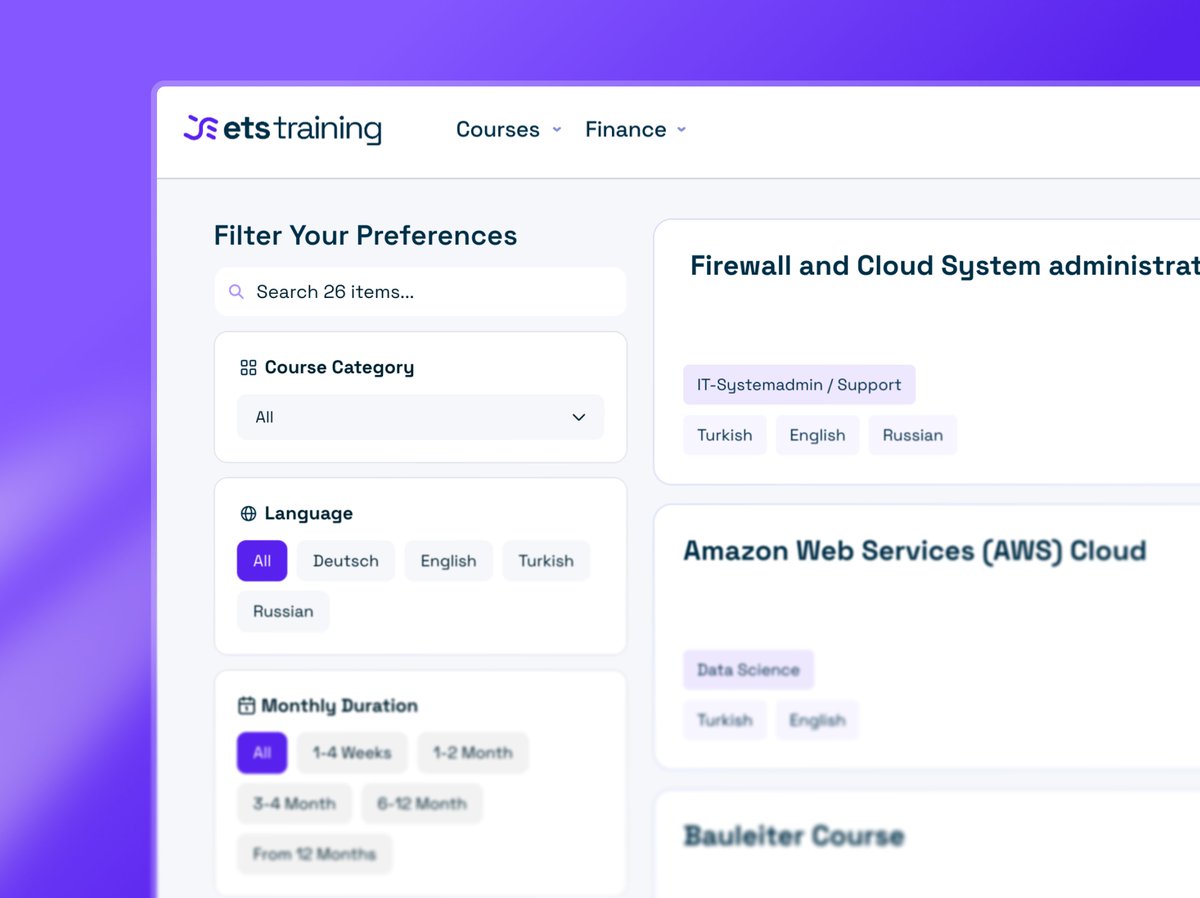The image size is (1200, 898).
Task: Expand the Finance dropdown chevron
Action: click(681, 130)
